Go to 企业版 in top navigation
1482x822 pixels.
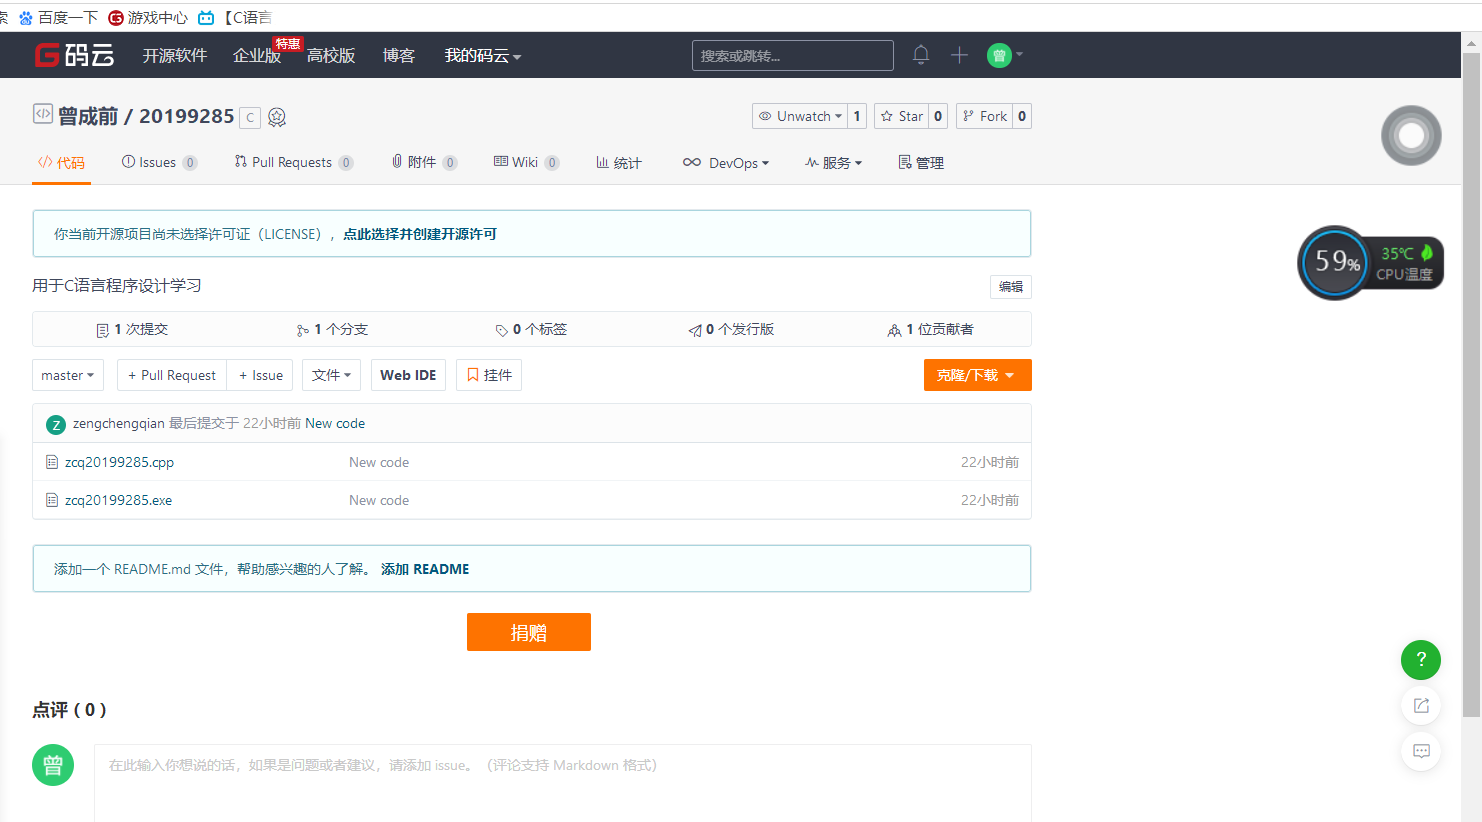[x=257, y=55]
